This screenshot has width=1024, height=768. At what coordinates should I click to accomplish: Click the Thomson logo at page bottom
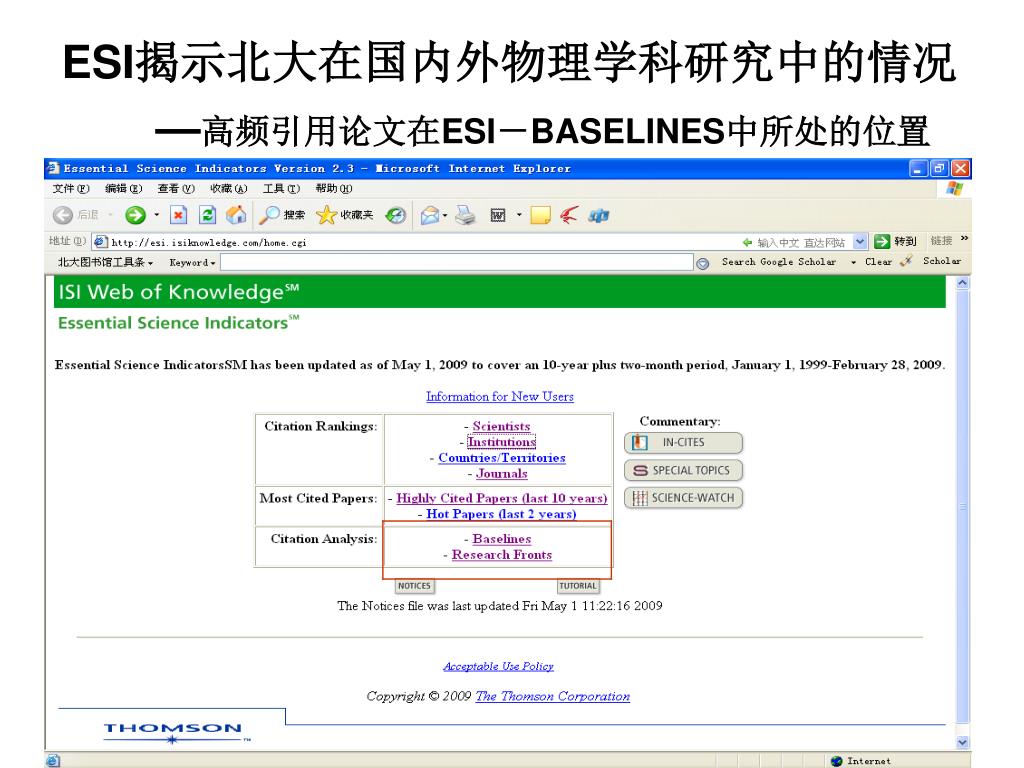click(x=174, y=732)
